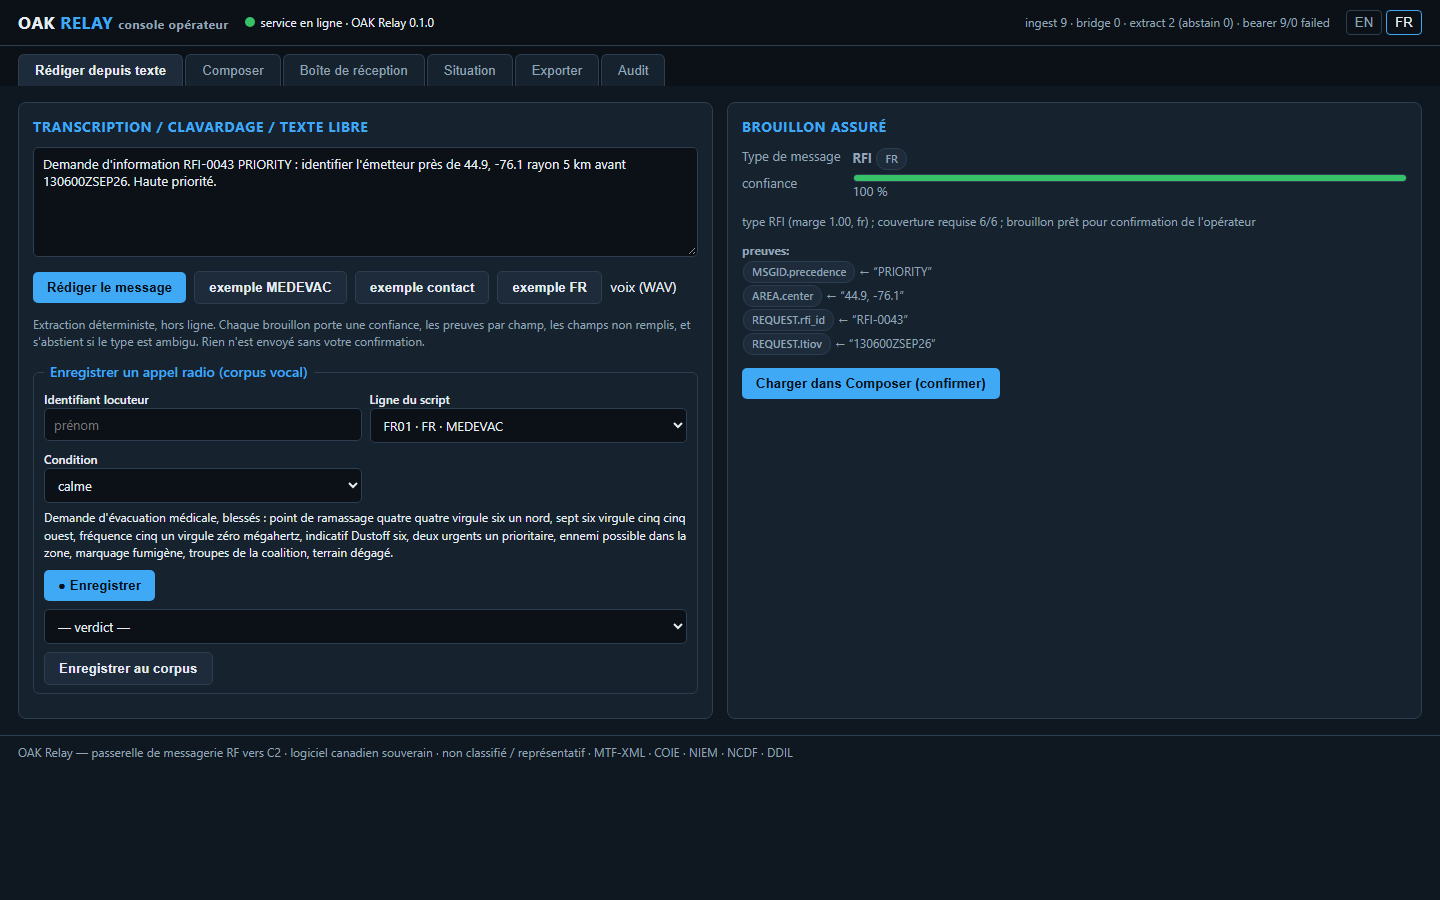Click the Enregistrer un appel radio heading
Screen dimensions: 1440x900
pyautogui.click(x=179, y=372)
